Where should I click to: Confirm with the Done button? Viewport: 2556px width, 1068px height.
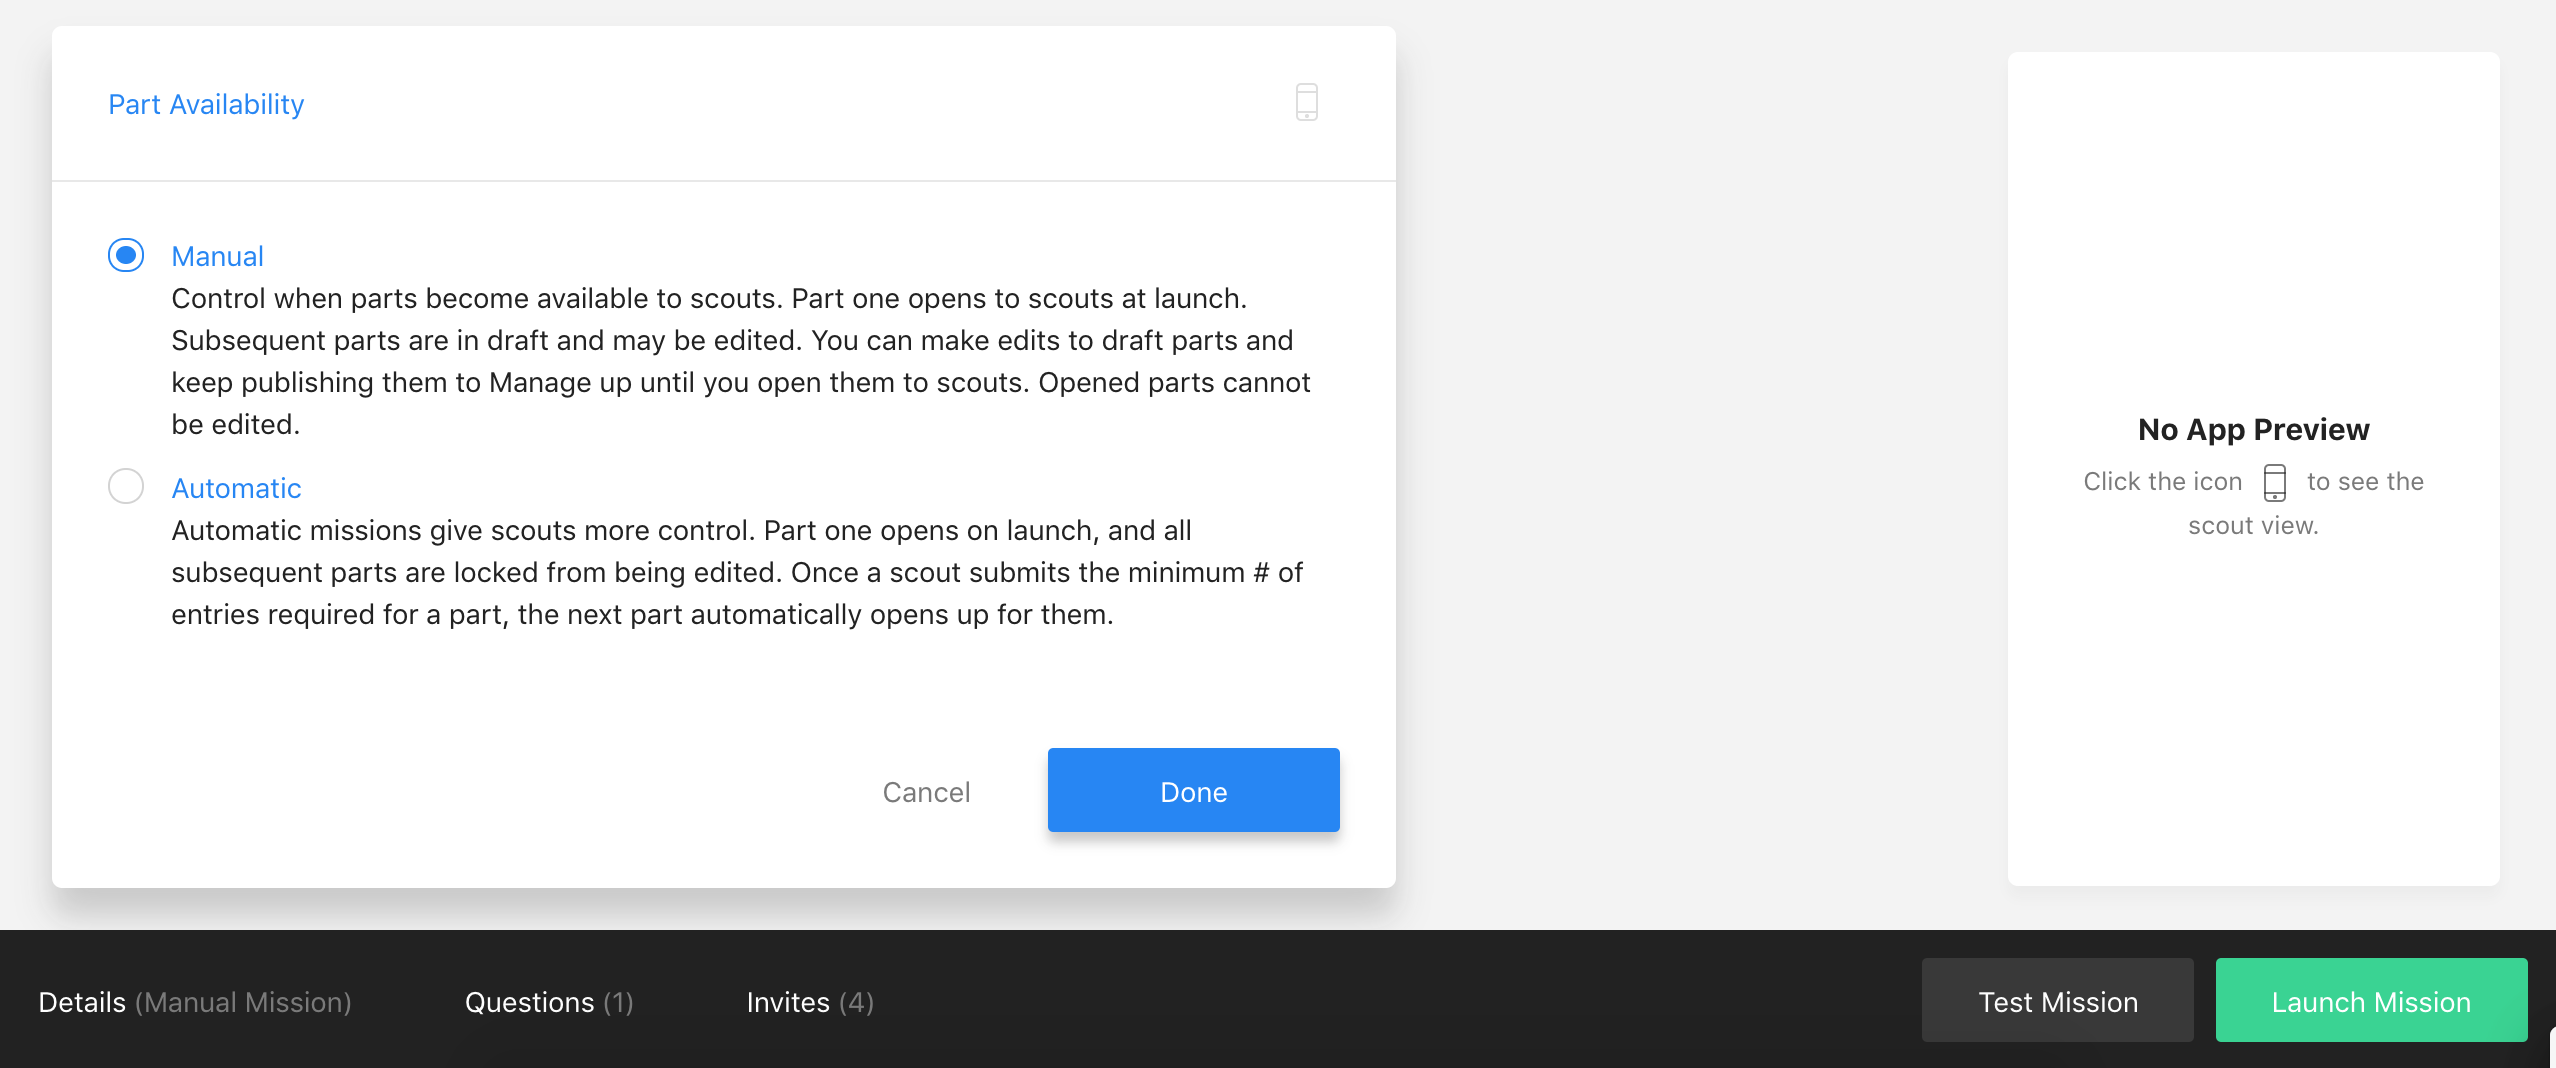pos(1193,790)
